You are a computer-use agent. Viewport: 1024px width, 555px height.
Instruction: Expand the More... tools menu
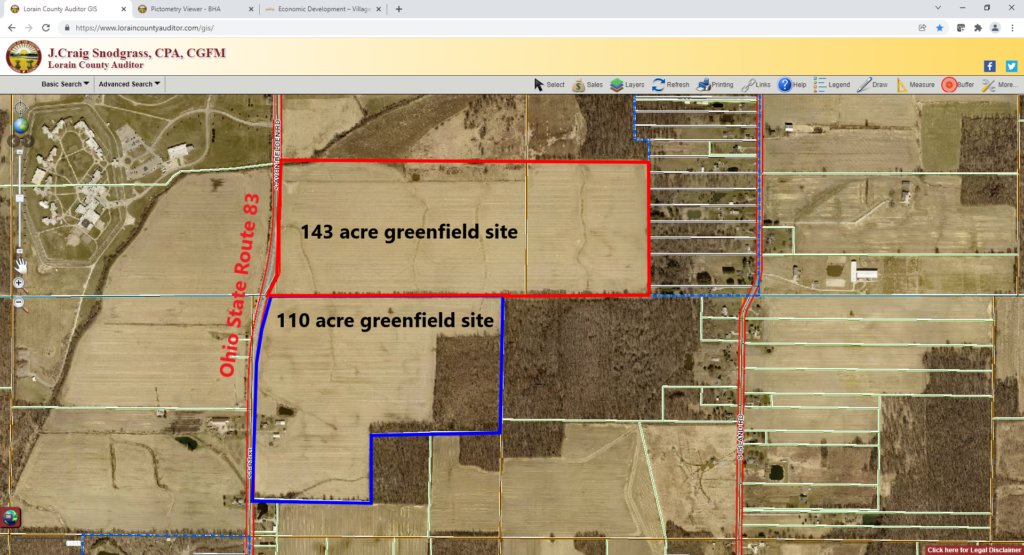pyautogui.click(x=1000, y=85)
